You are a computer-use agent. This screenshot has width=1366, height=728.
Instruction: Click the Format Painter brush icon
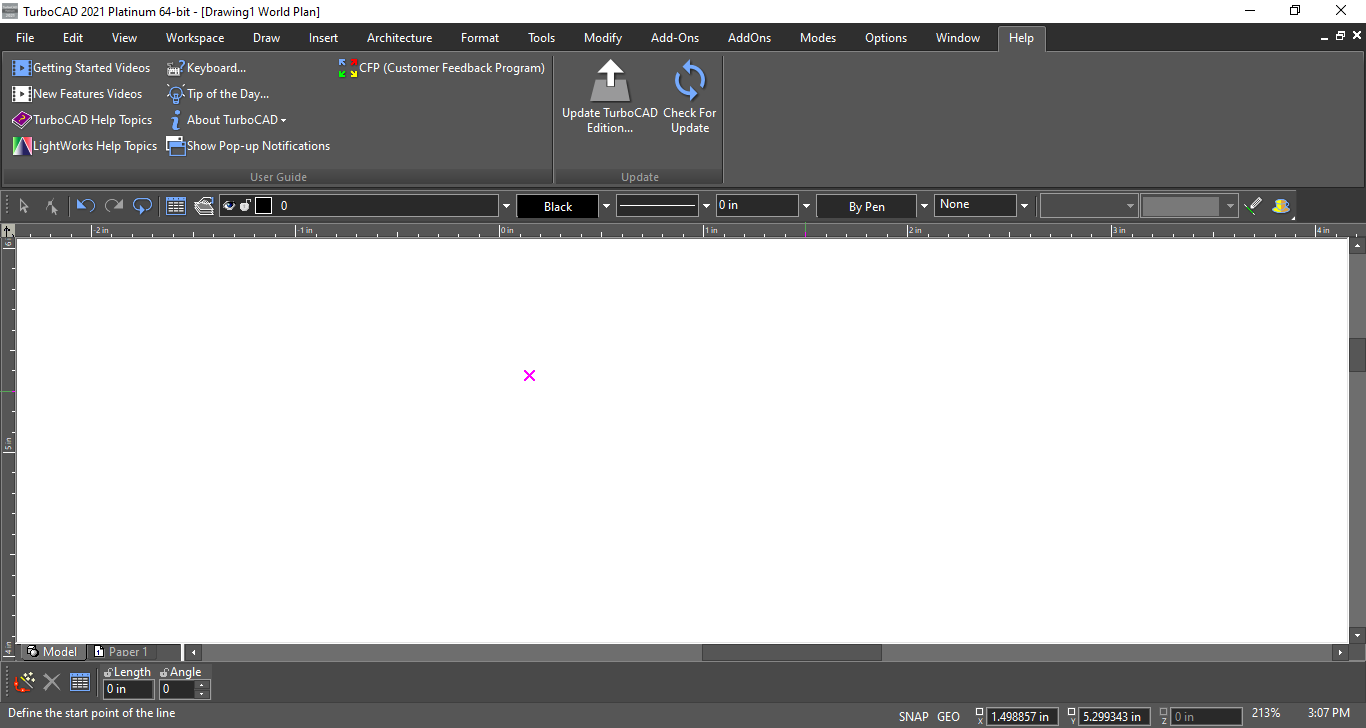[1253, 206]
